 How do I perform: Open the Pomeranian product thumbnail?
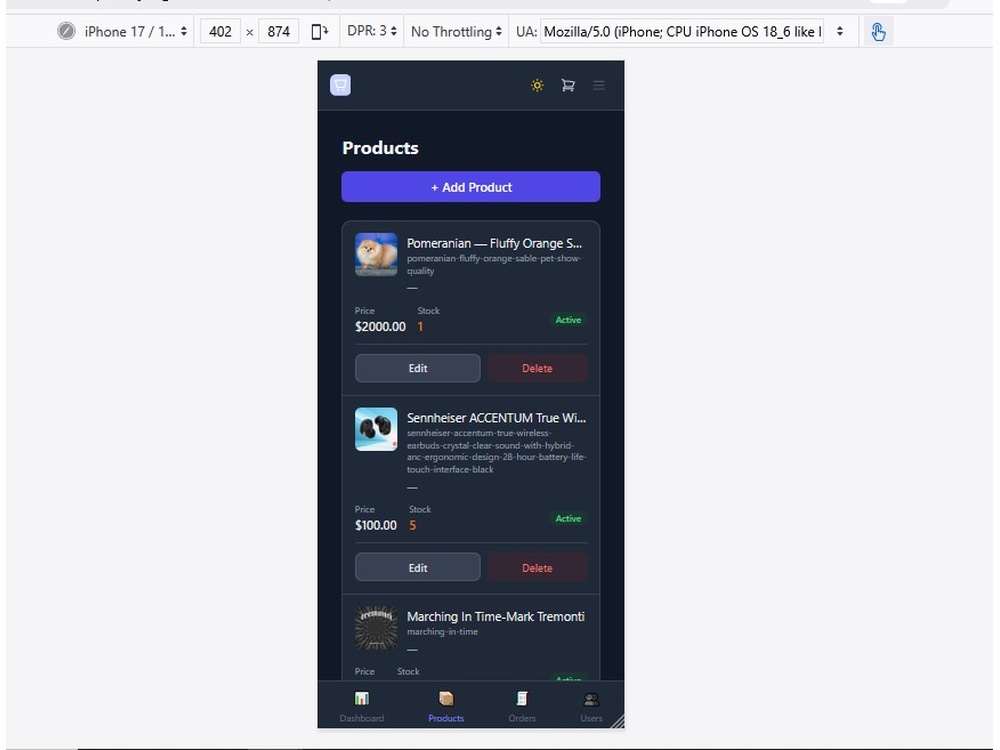(x=376, y=254)
